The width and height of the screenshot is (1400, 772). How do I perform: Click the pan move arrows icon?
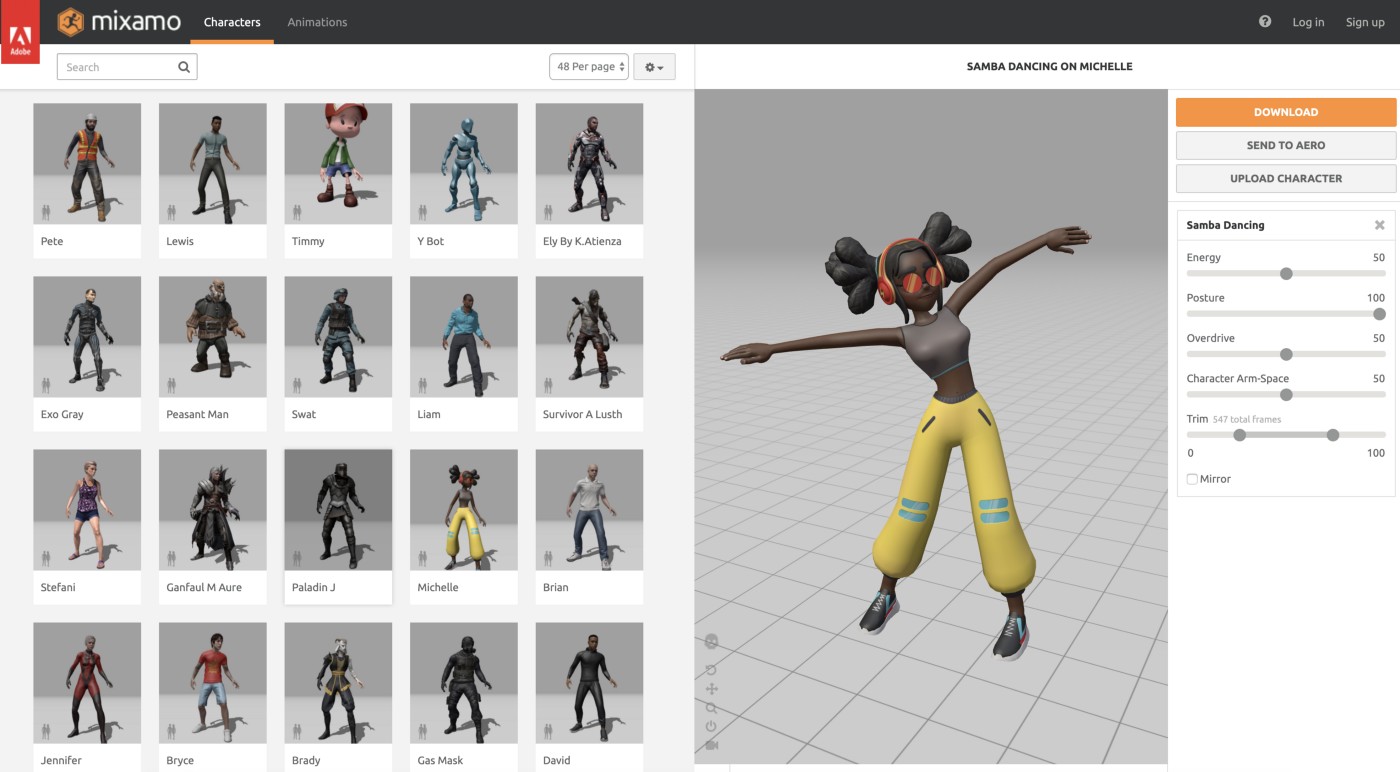tap(712, 689)
